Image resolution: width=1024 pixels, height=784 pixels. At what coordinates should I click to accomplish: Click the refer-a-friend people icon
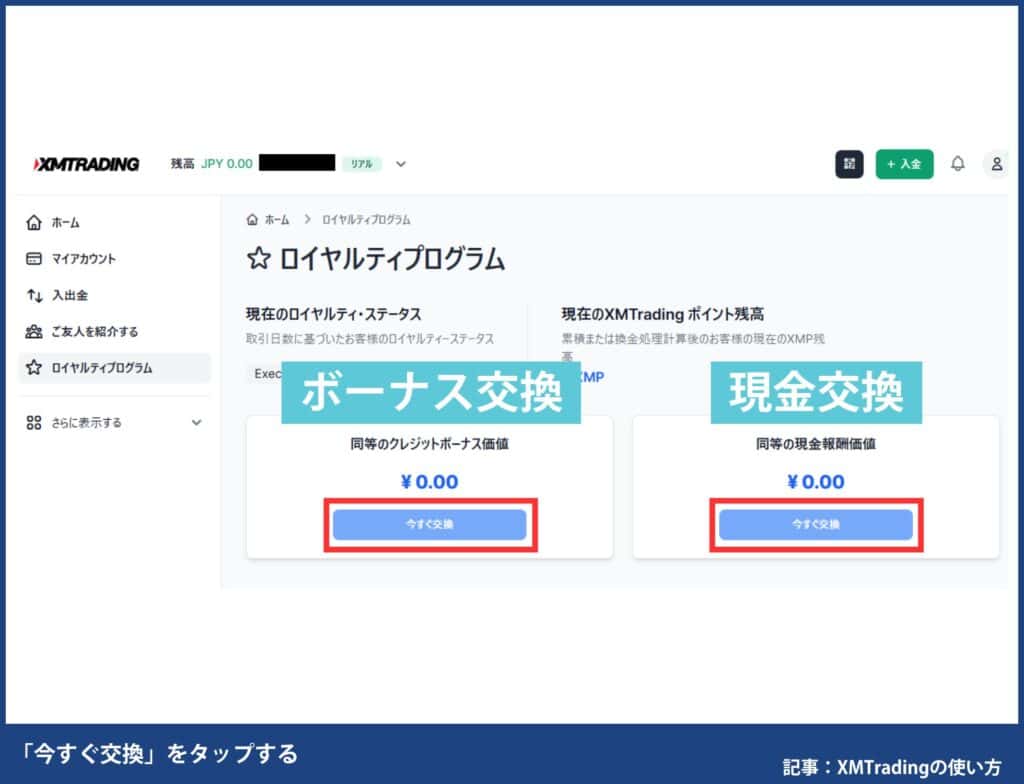pos(34,331)
